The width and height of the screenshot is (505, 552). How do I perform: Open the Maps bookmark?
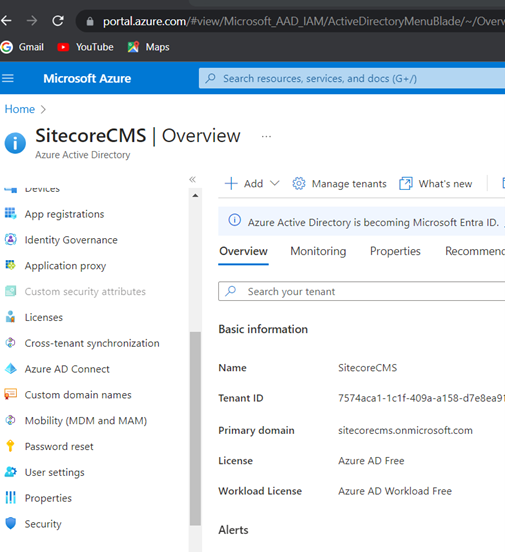148,47
